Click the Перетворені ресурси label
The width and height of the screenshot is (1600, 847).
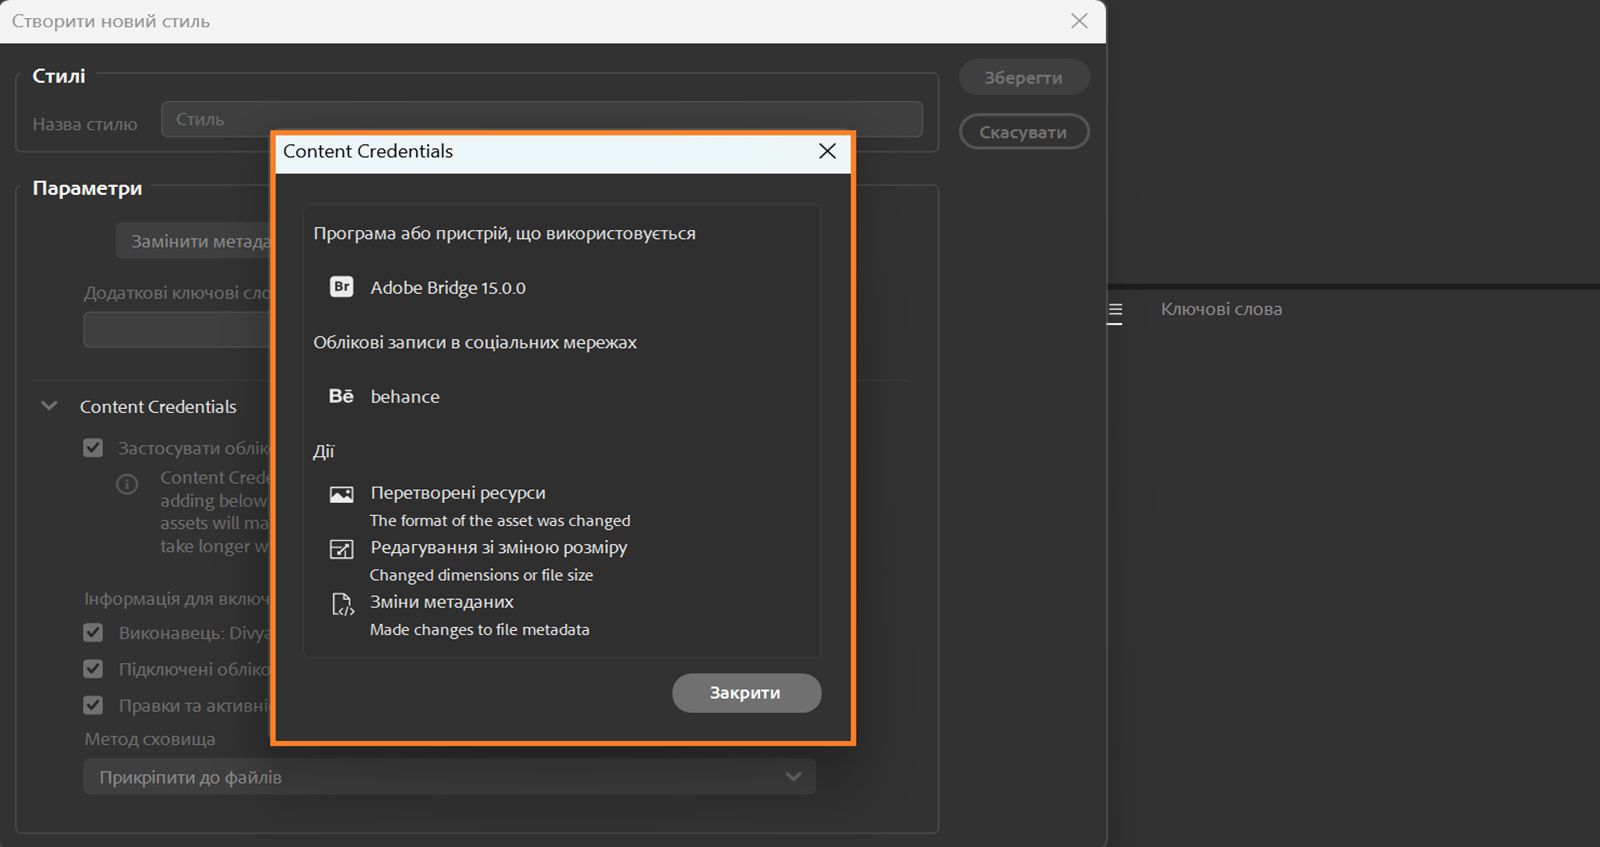458,493
